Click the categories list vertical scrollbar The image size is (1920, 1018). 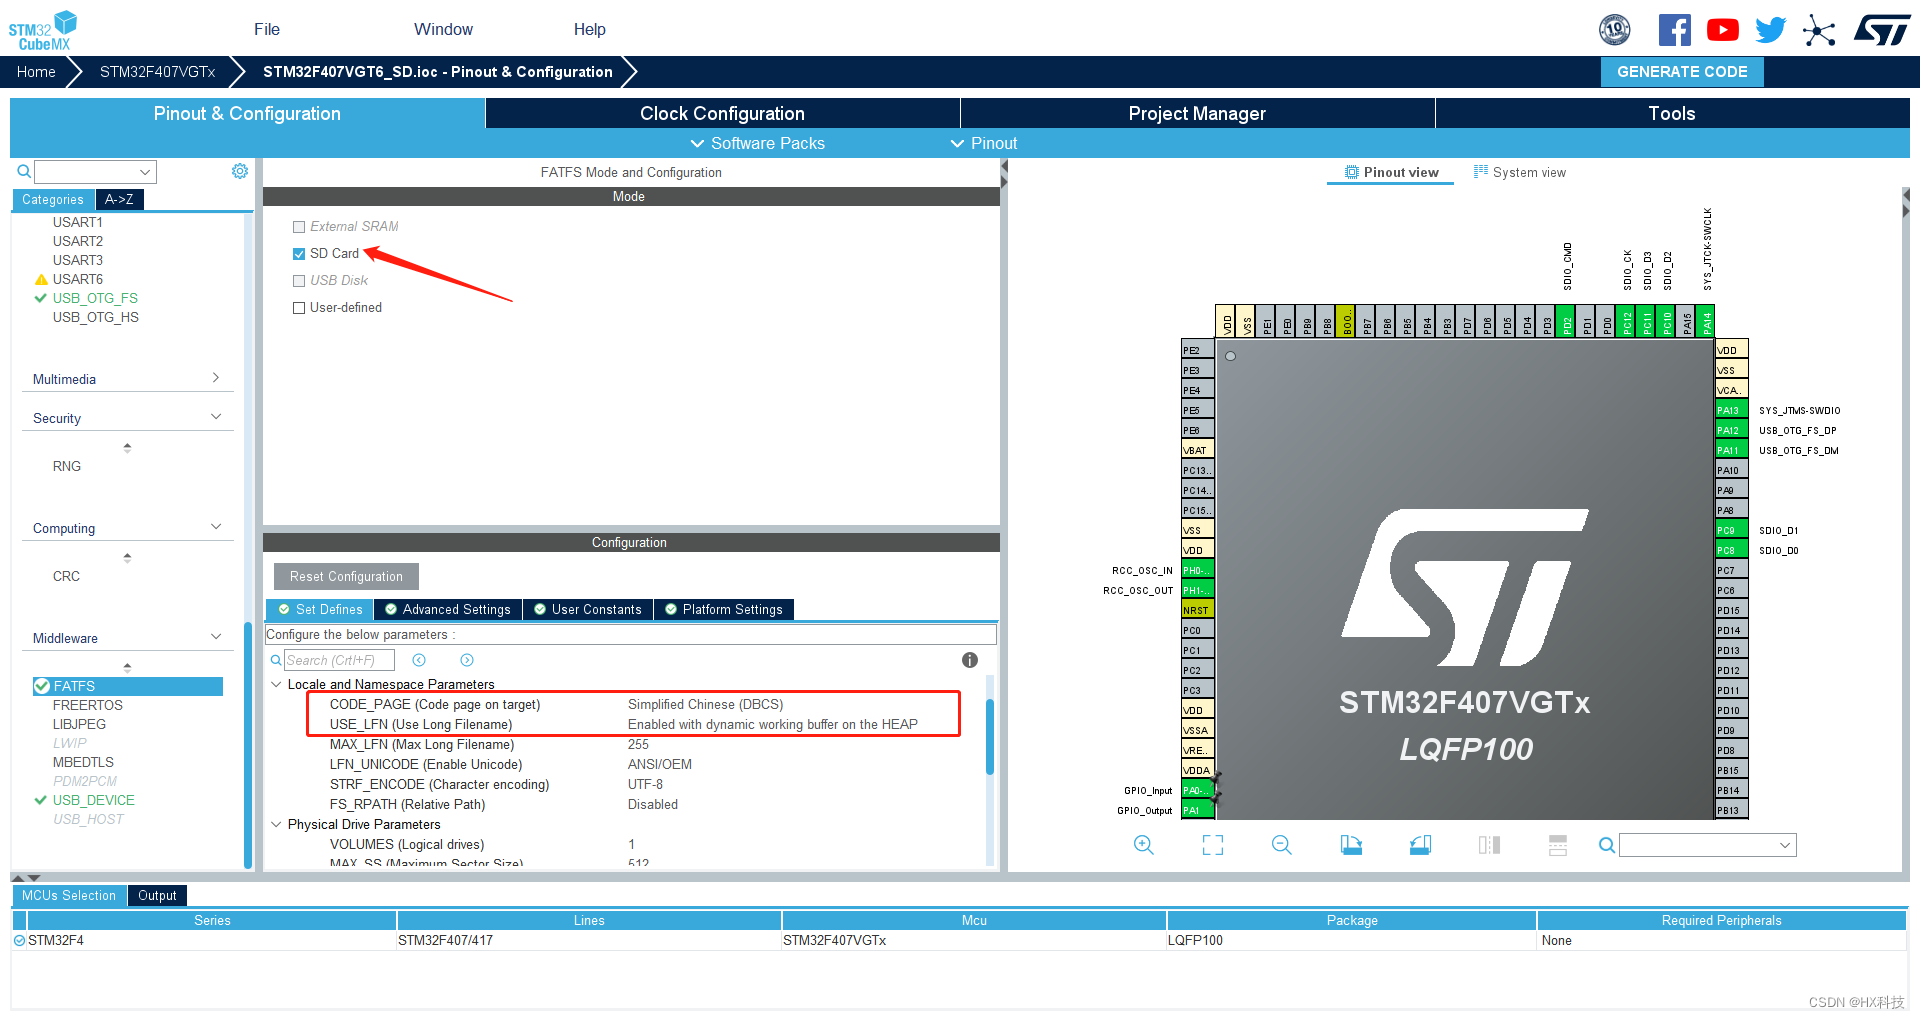pyautogui.click(x=248, y=745)
